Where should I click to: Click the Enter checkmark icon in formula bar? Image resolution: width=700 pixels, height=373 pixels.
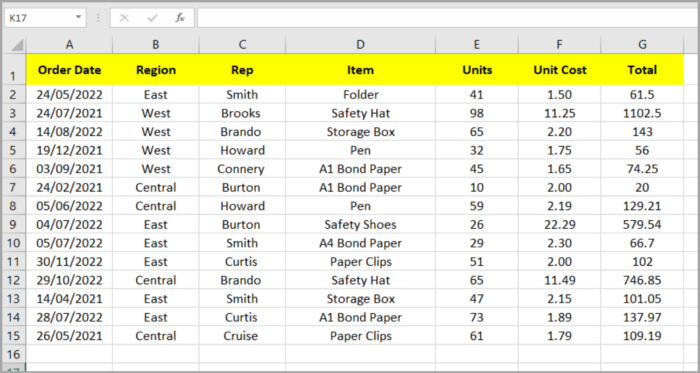pos(152,18)
